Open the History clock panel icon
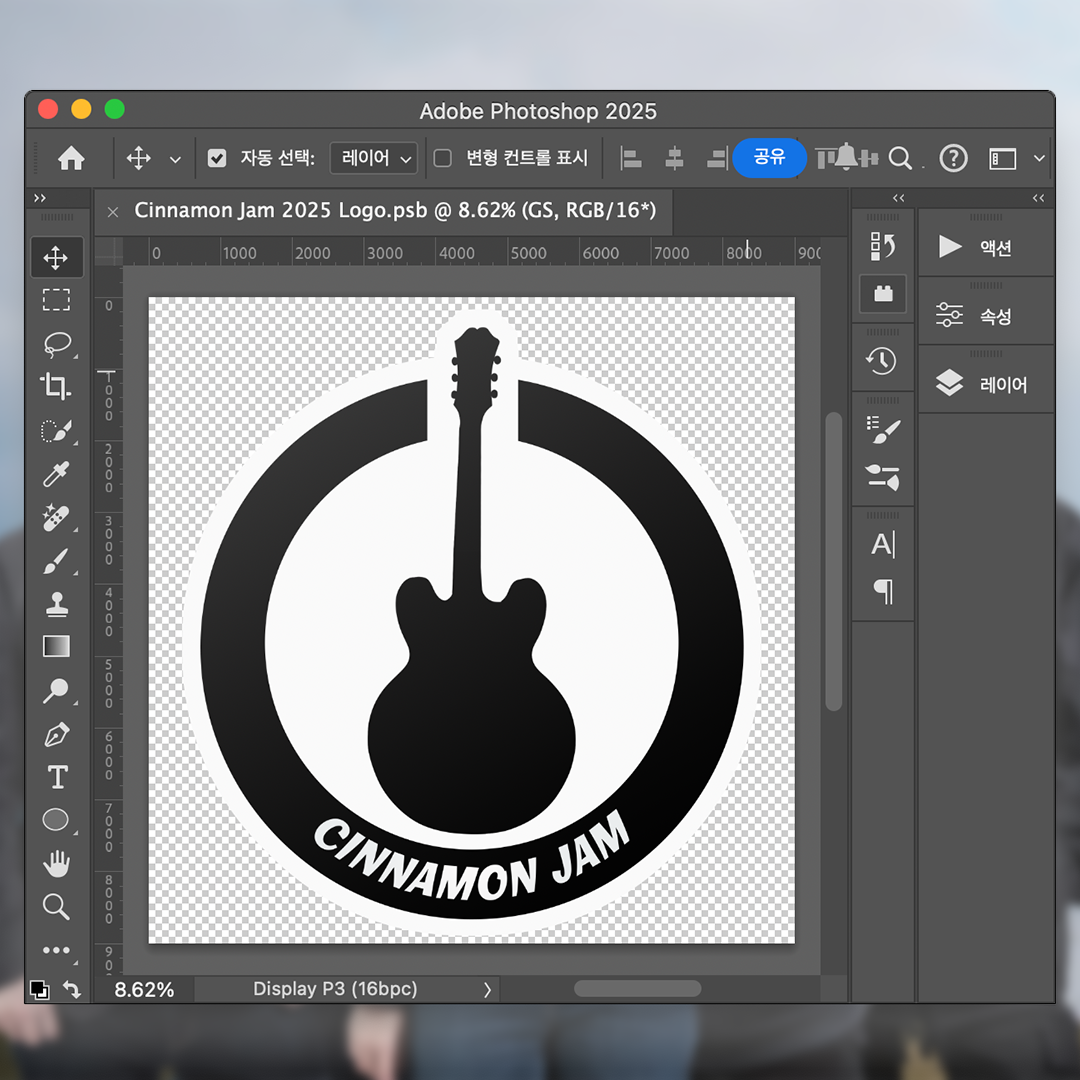1080x1080 pixels. pos(882,360)
